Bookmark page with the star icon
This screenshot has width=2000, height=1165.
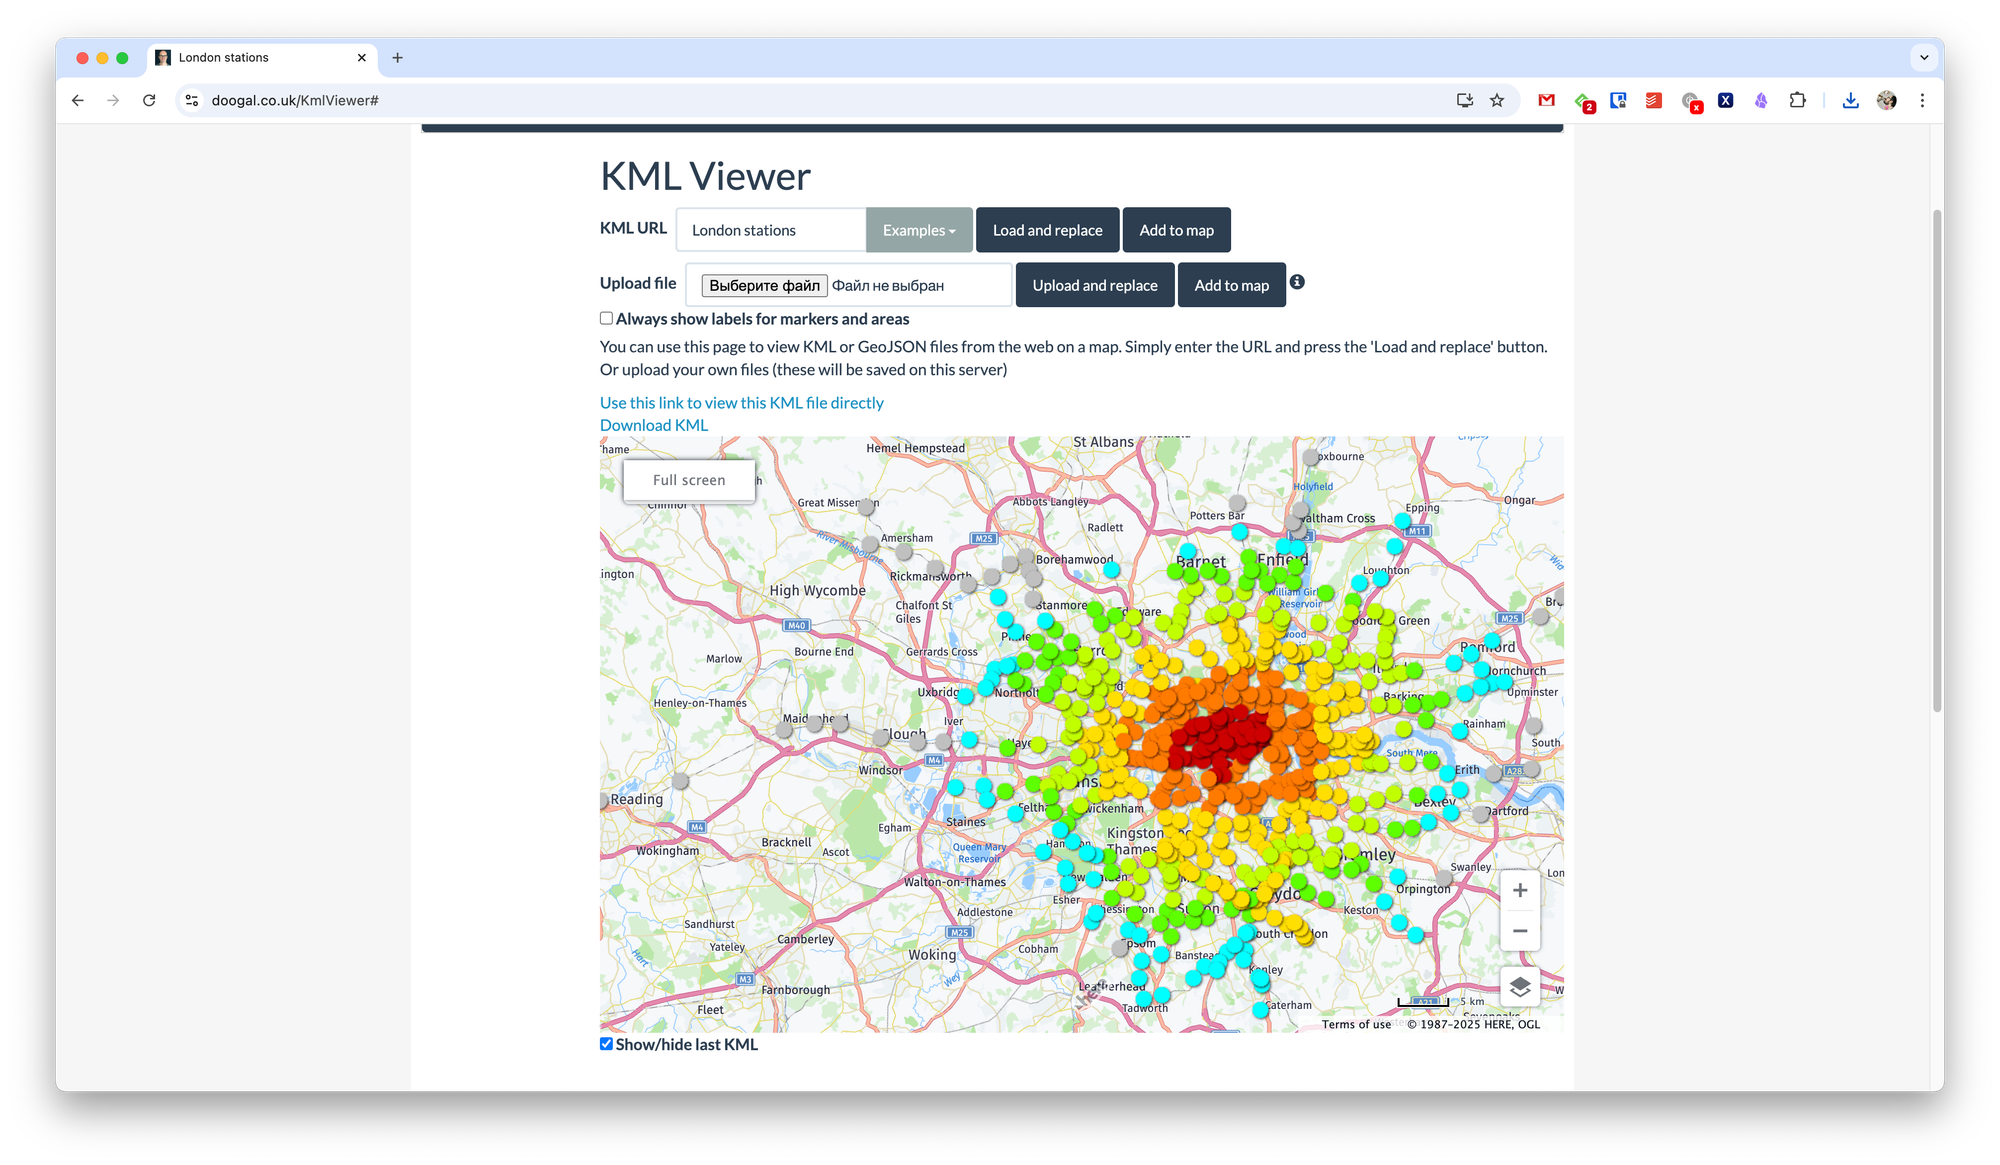(x=1497, y=100)
